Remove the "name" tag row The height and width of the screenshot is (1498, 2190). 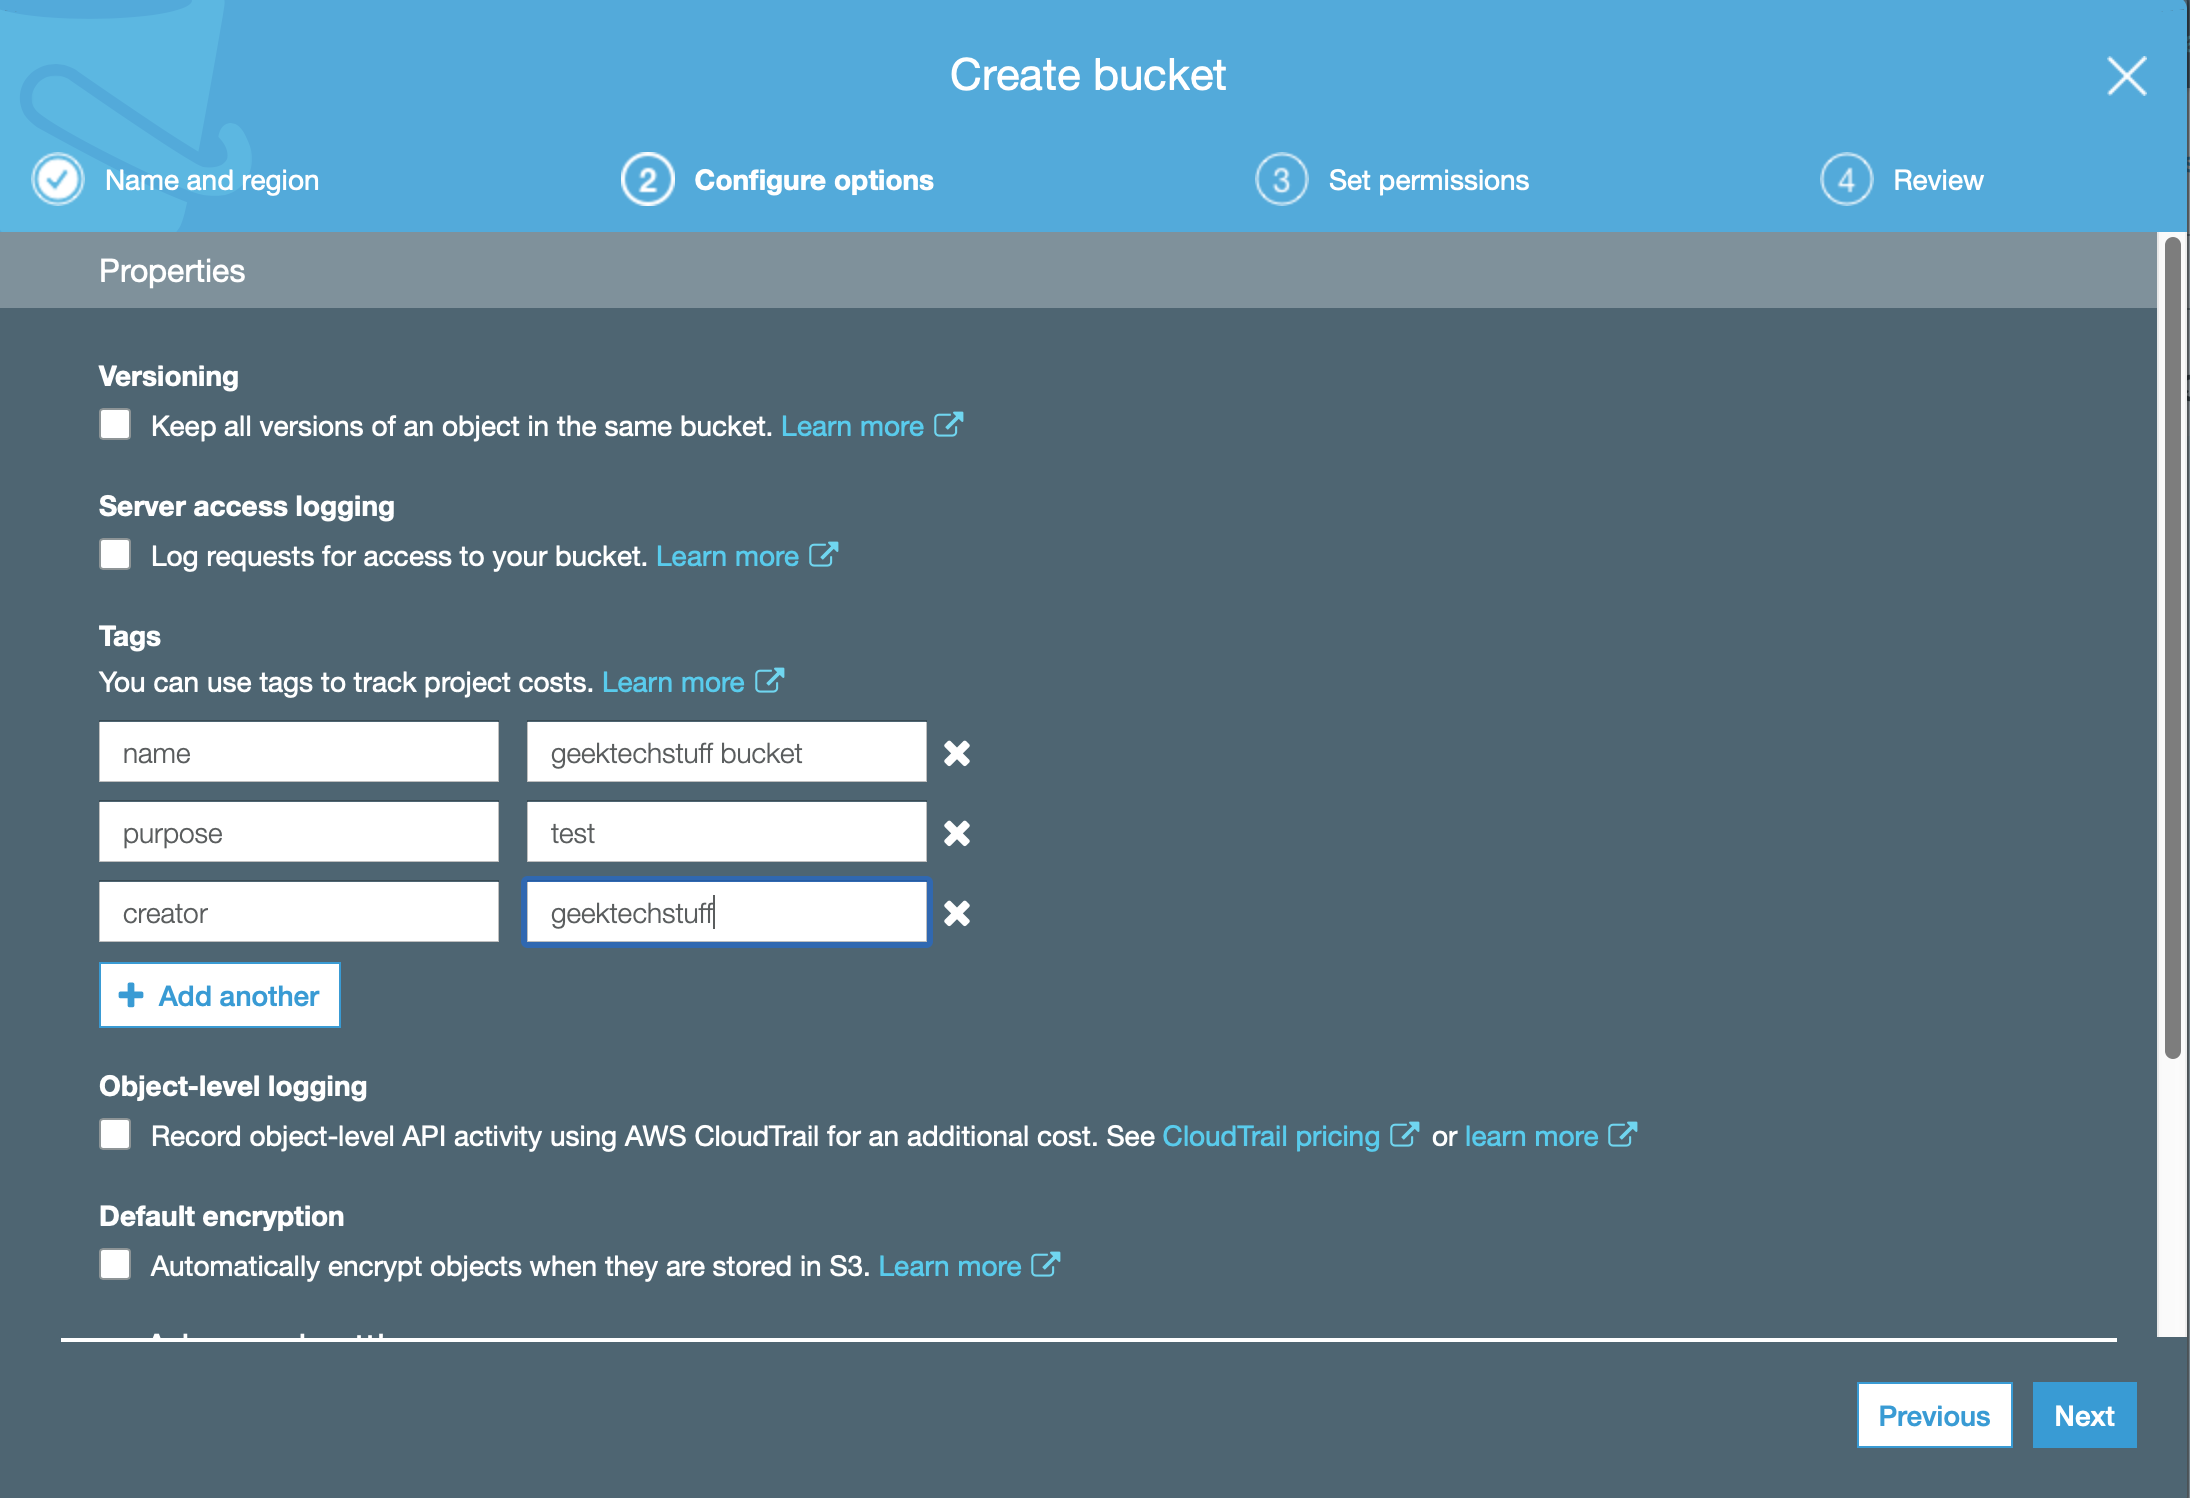coord(956,753)
